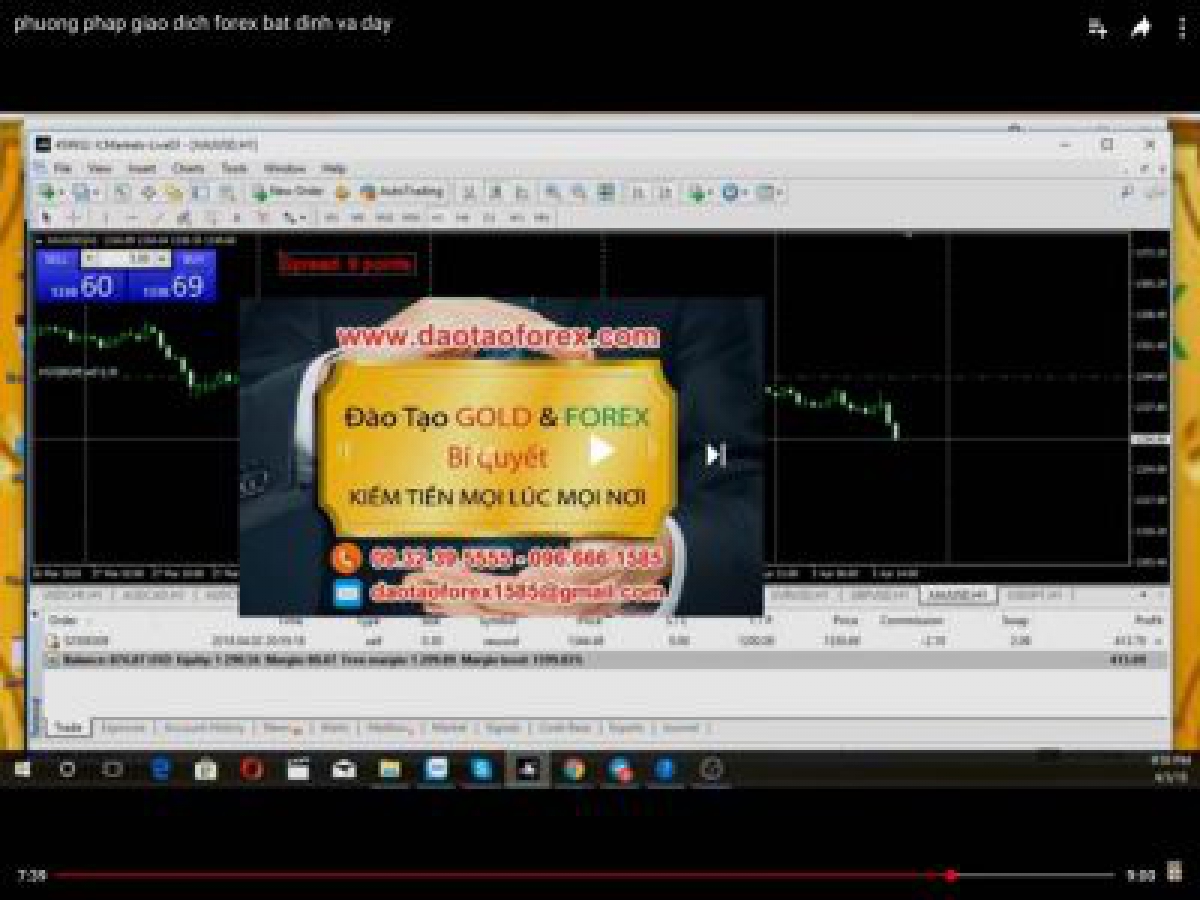Open the Insert menu

pos(142,168)
